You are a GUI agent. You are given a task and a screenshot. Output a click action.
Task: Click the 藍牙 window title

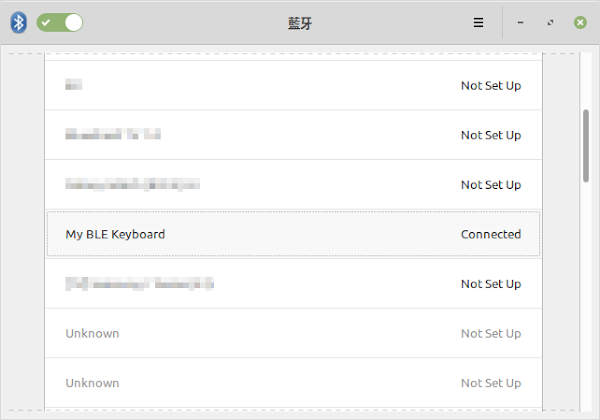[x=300, y=23]
